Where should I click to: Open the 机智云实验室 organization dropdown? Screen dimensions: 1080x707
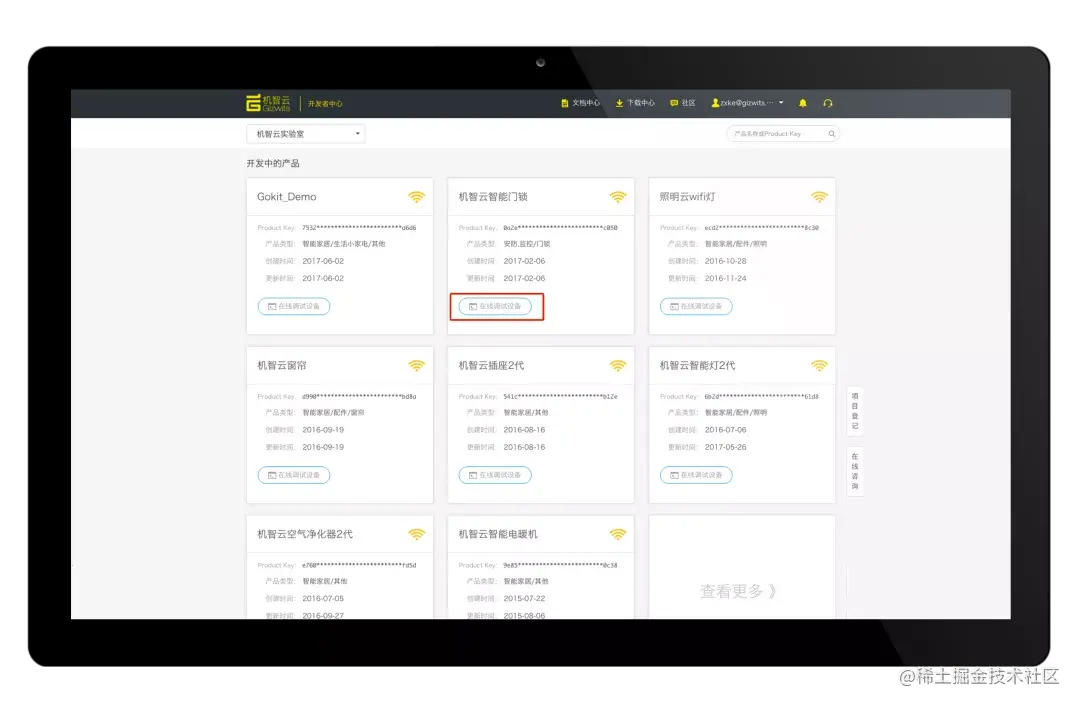point(305,134)
